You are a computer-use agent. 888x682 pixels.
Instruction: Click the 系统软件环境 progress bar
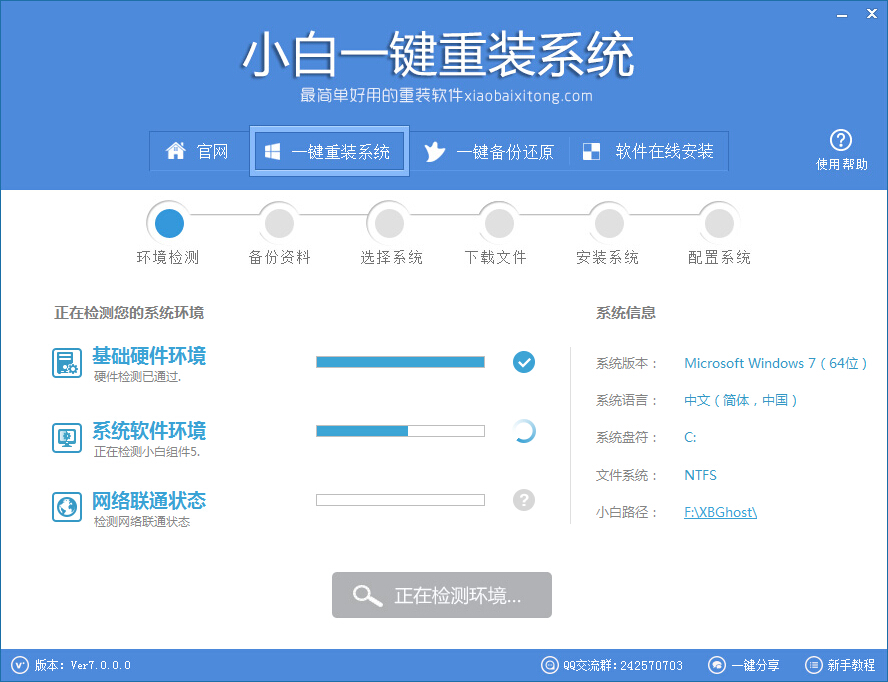click(399, 431)
